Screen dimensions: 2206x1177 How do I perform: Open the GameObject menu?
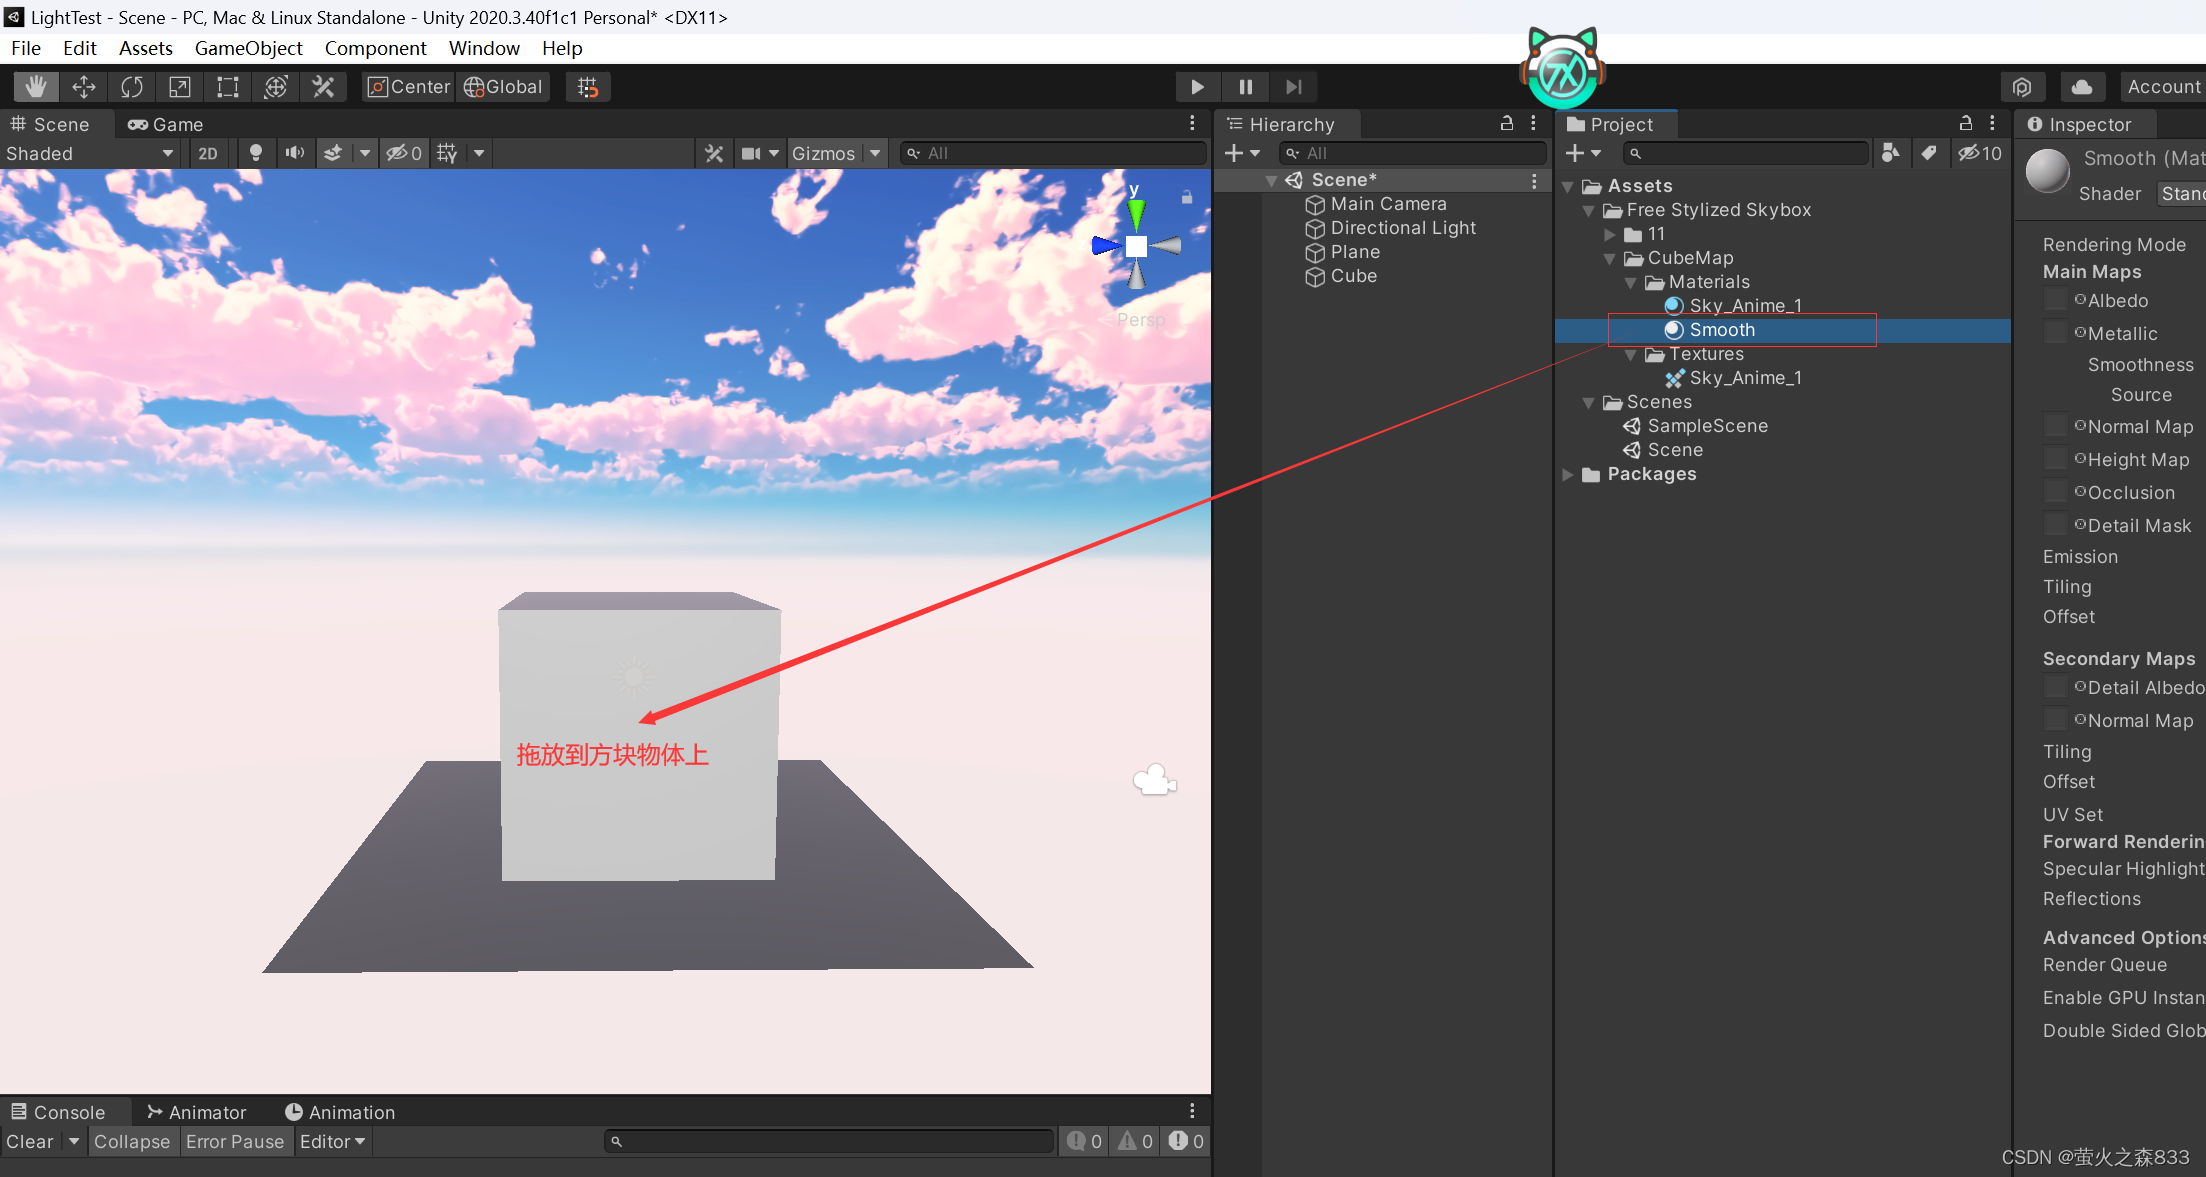[248, 48]
